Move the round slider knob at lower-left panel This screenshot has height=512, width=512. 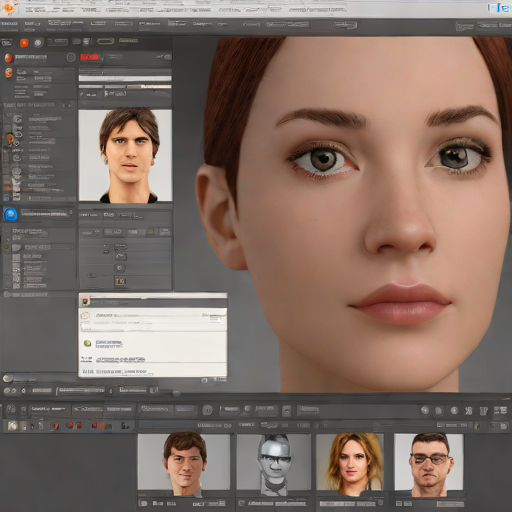[x=8, y=378]
